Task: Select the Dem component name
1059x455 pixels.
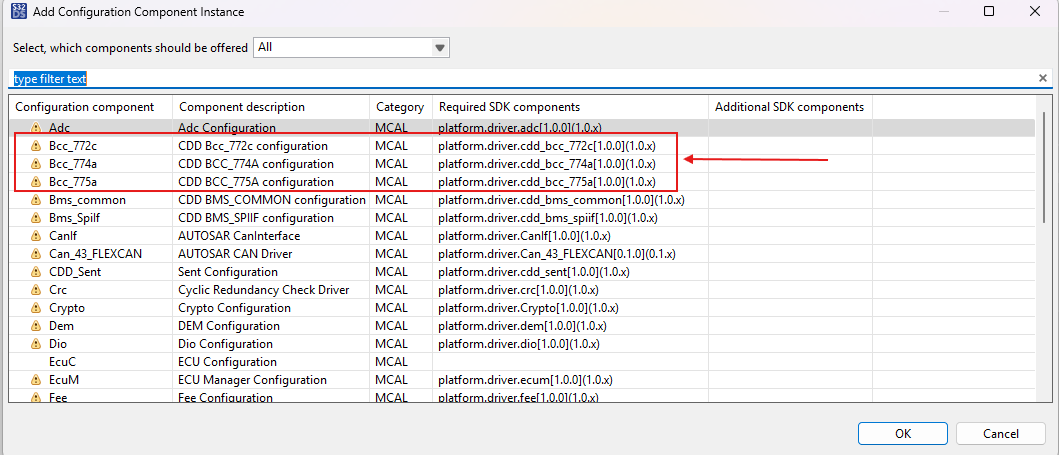Action: (61, 326)
